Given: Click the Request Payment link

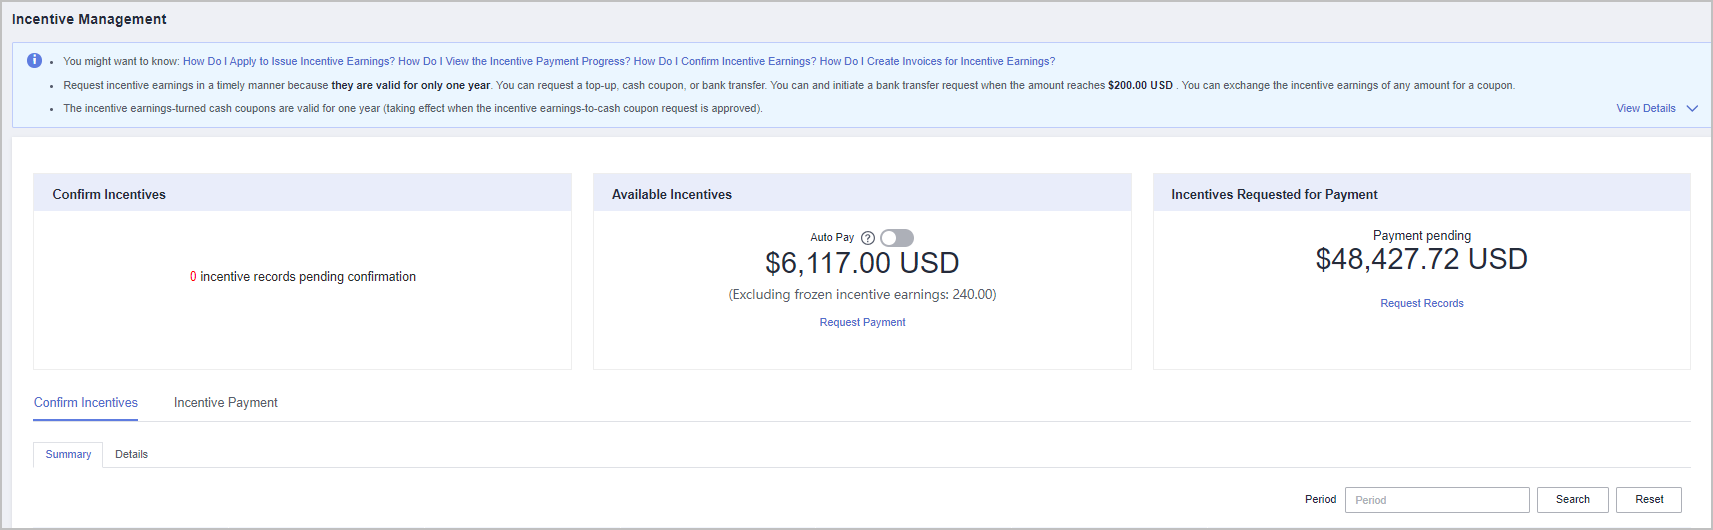Looking at the screenshot, I should [x=862, y=322].
